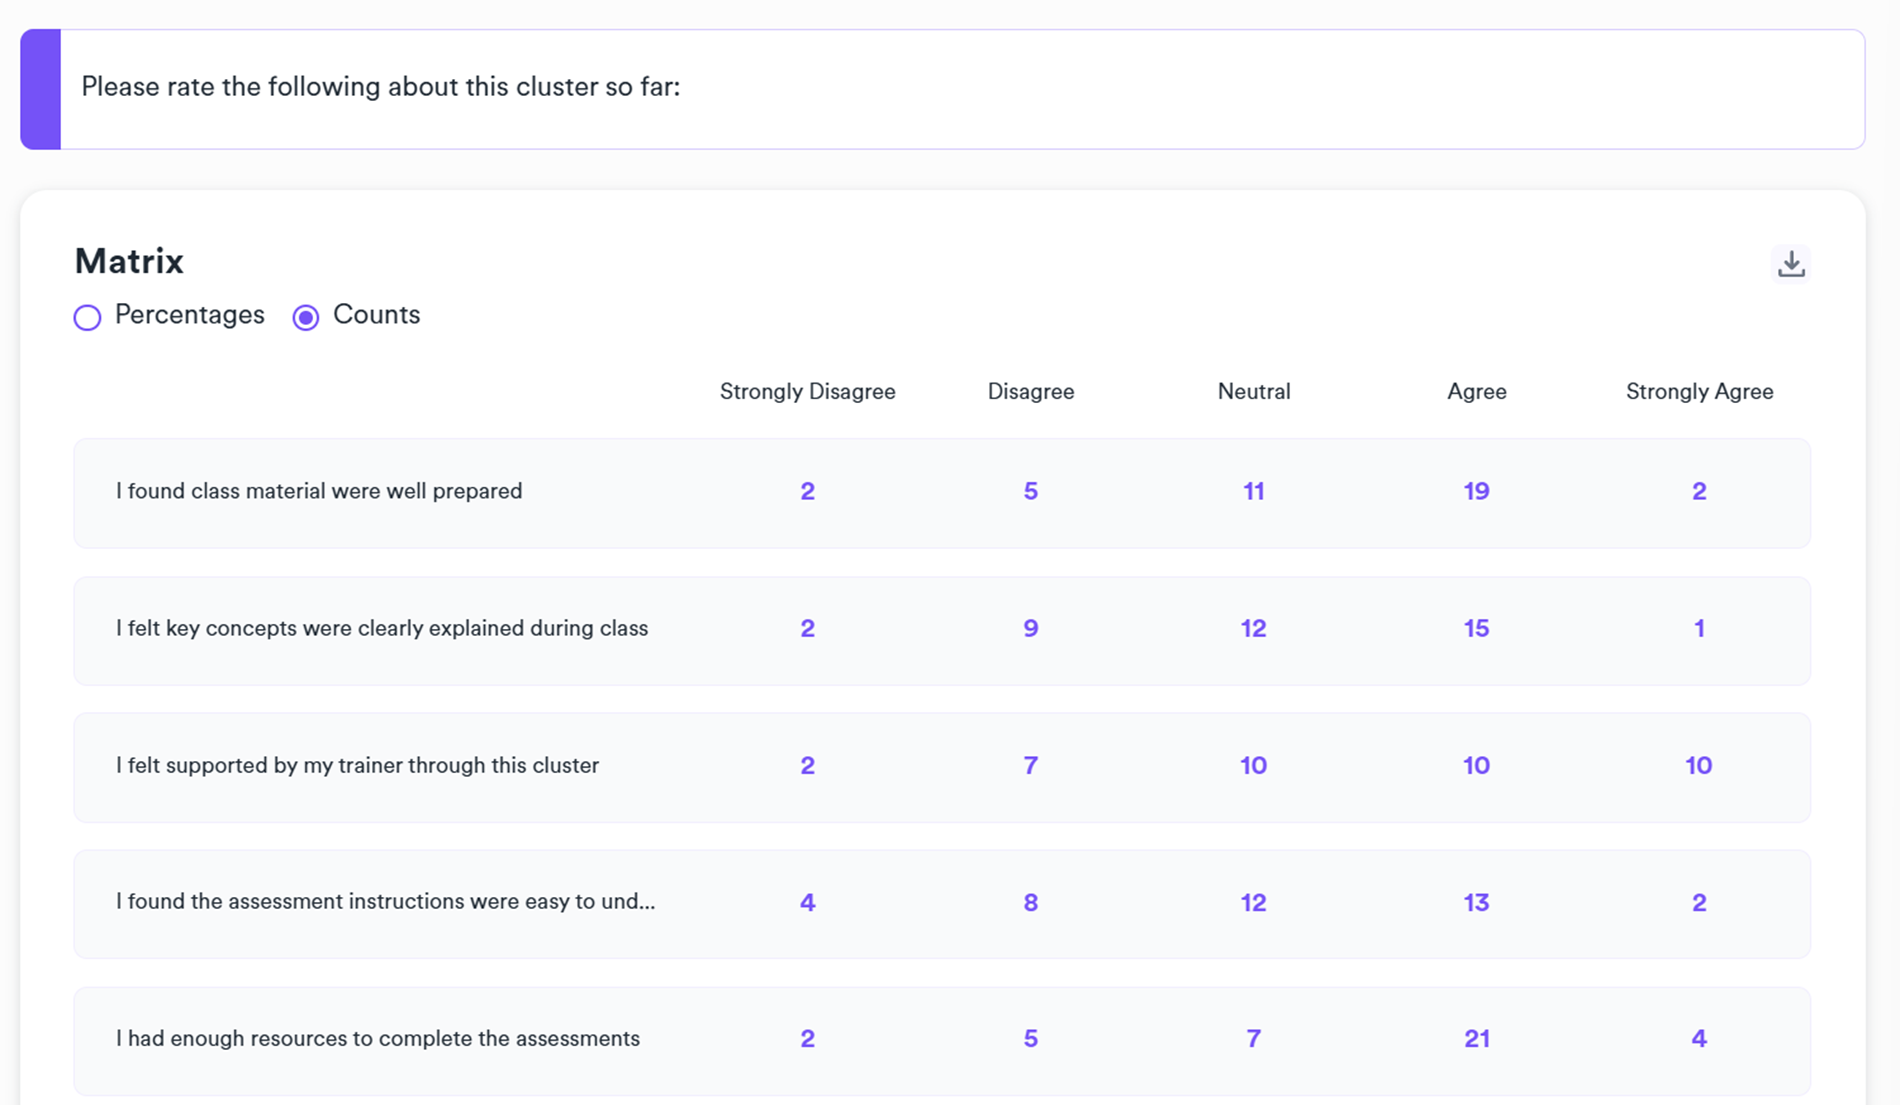Screen dimensions: 1900x1105
Task: Click the Agree column header
Action: (1476, 391)
